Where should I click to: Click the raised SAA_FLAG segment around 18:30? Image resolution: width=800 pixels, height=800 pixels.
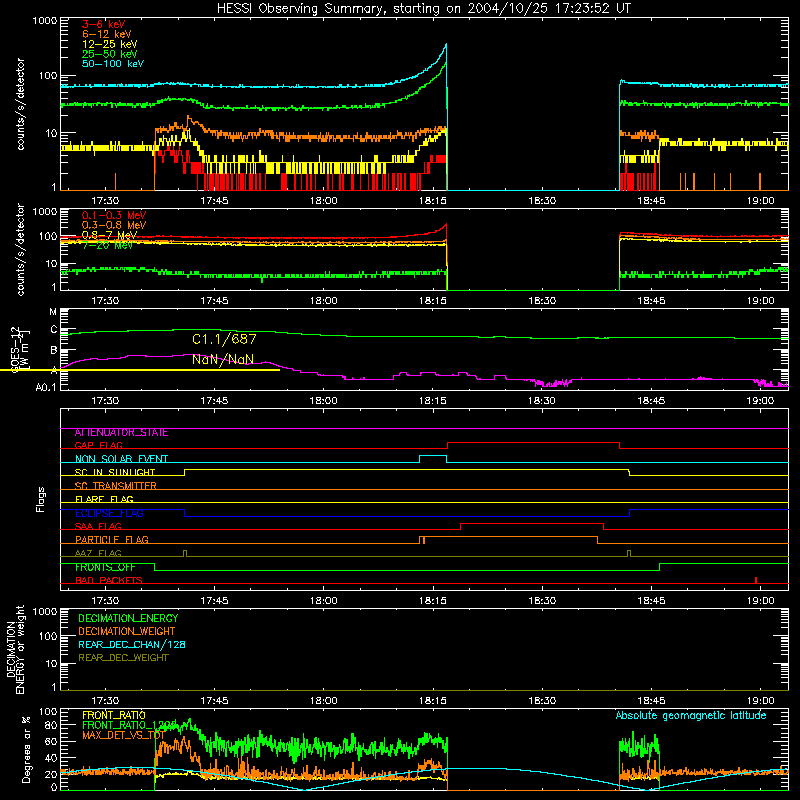[532, 524]
